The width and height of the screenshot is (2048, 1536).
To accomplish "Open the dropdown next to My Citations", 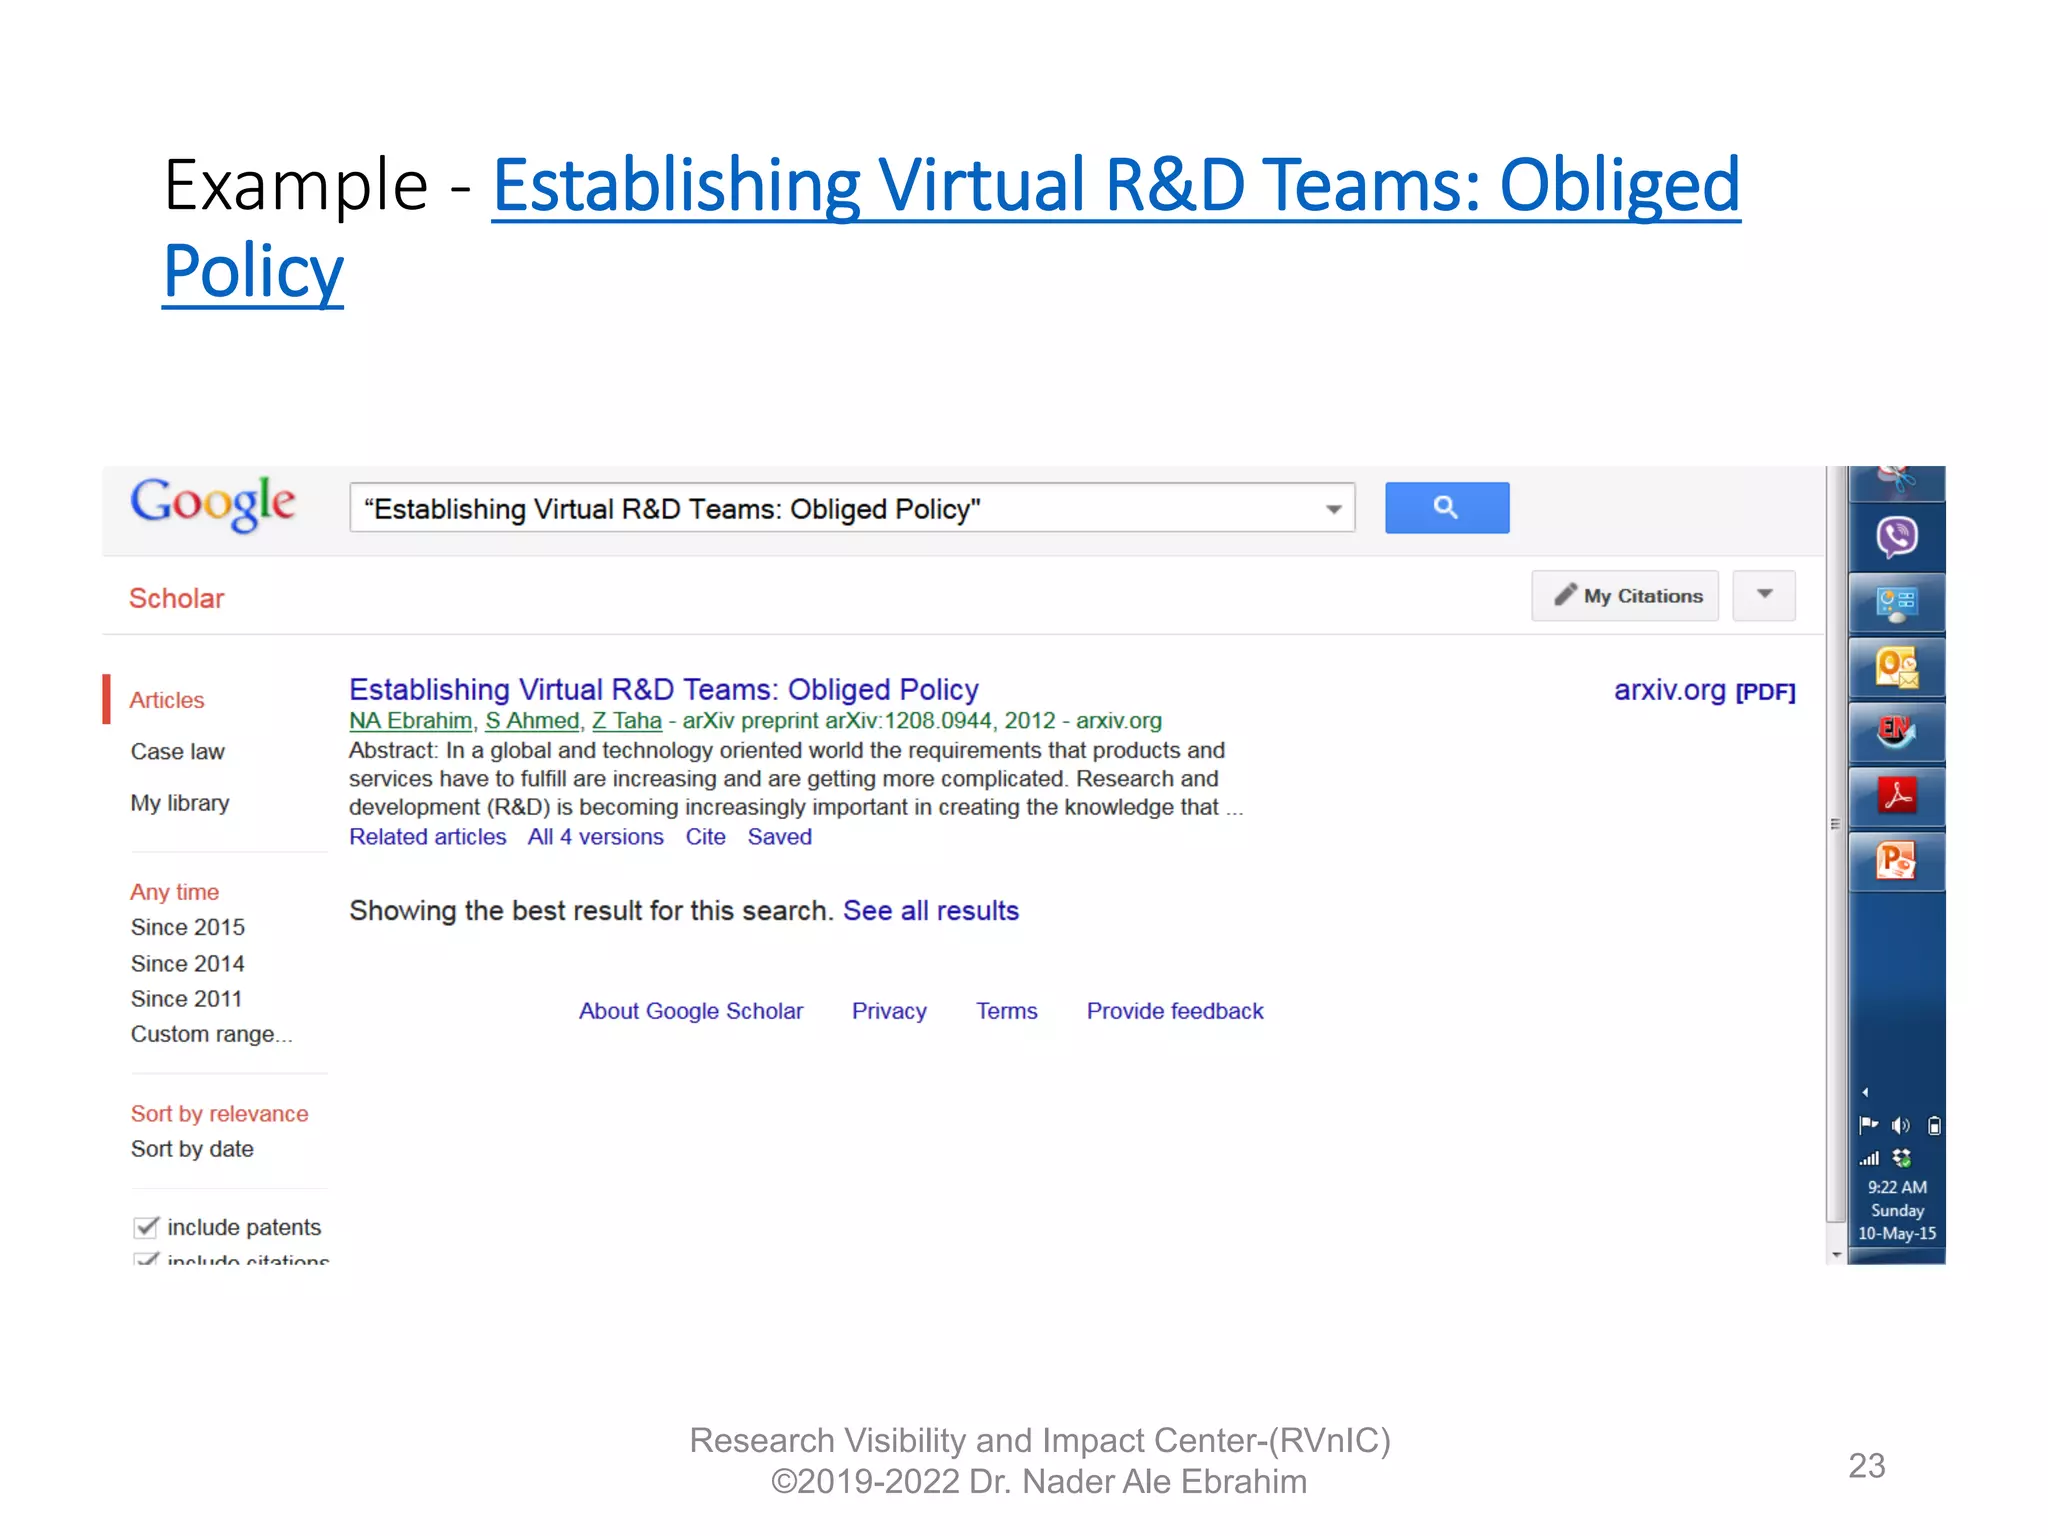I will coord(1764,595).
